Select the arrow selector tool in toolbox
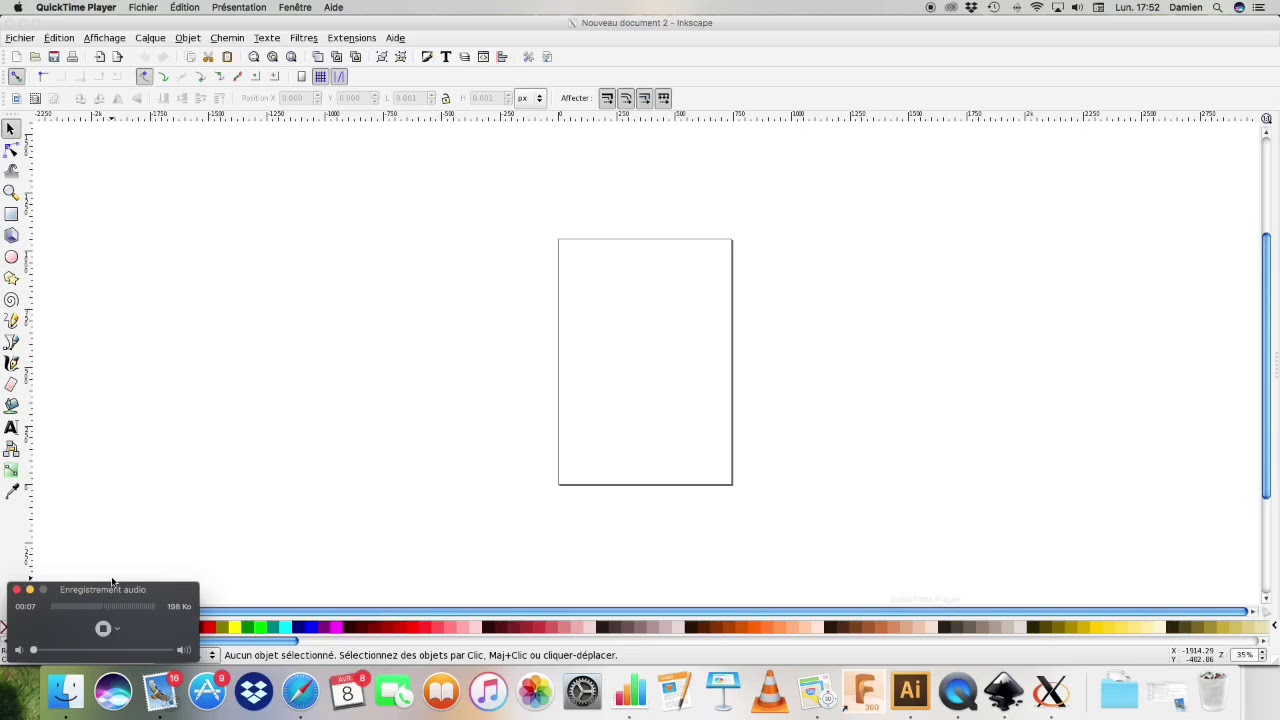Viewport: 1280px width, 720px height. coord(11,129)
